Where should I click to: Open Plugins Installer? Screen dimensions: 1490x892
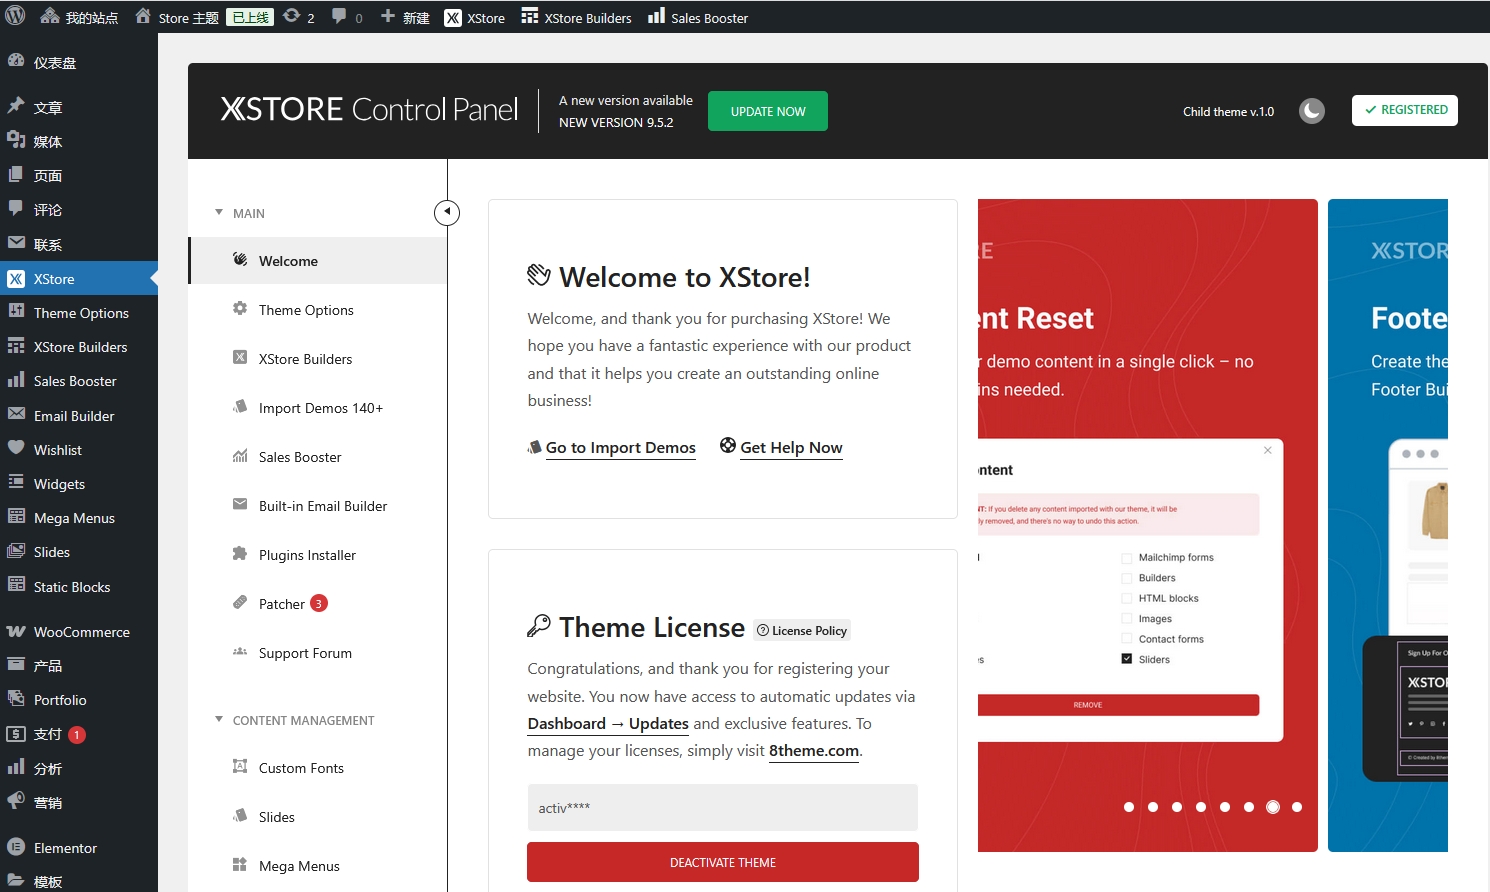pos(318,555)
